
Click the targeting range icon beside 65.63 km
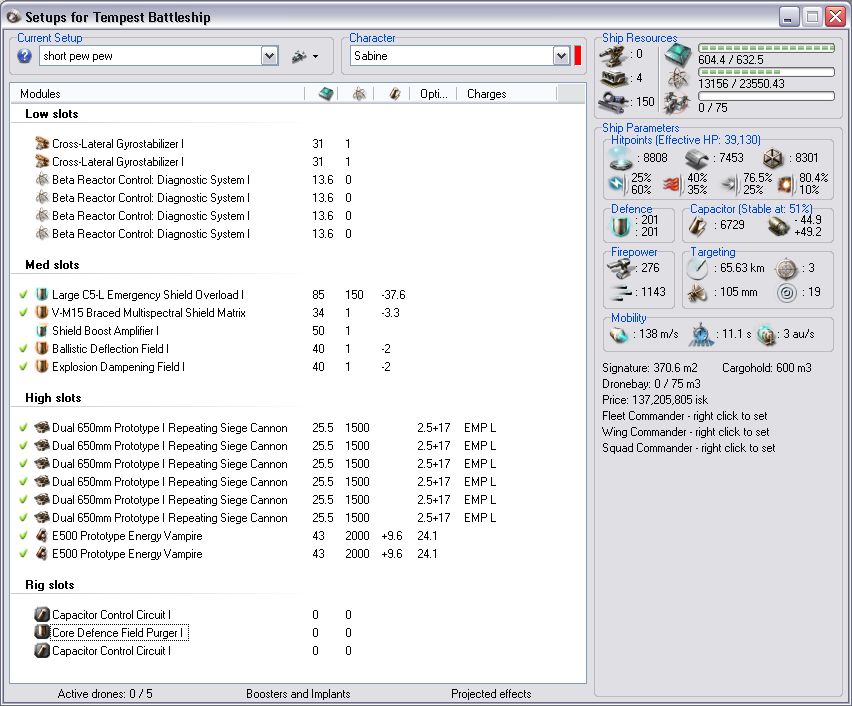pyautogui.click(x=697, y=268)
